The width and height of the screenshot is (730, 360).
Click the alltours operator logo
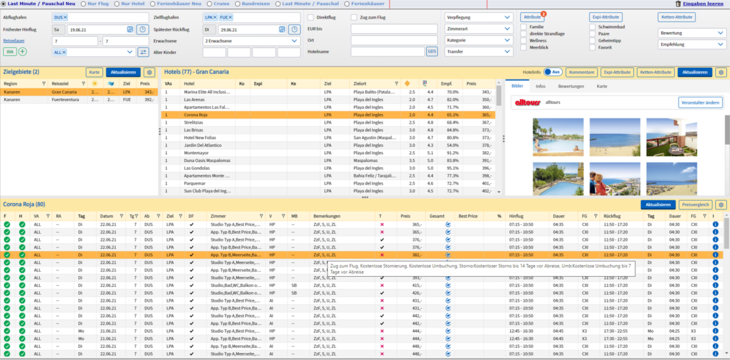click(527, 102)
